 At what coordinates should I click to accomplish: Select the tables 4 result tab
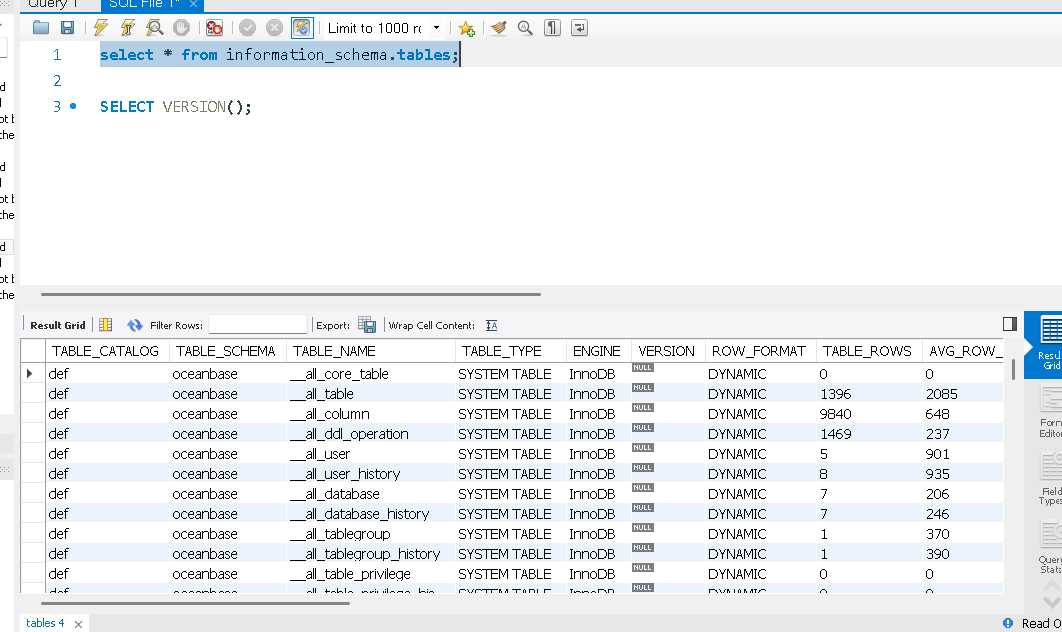[x=45, y=623]
